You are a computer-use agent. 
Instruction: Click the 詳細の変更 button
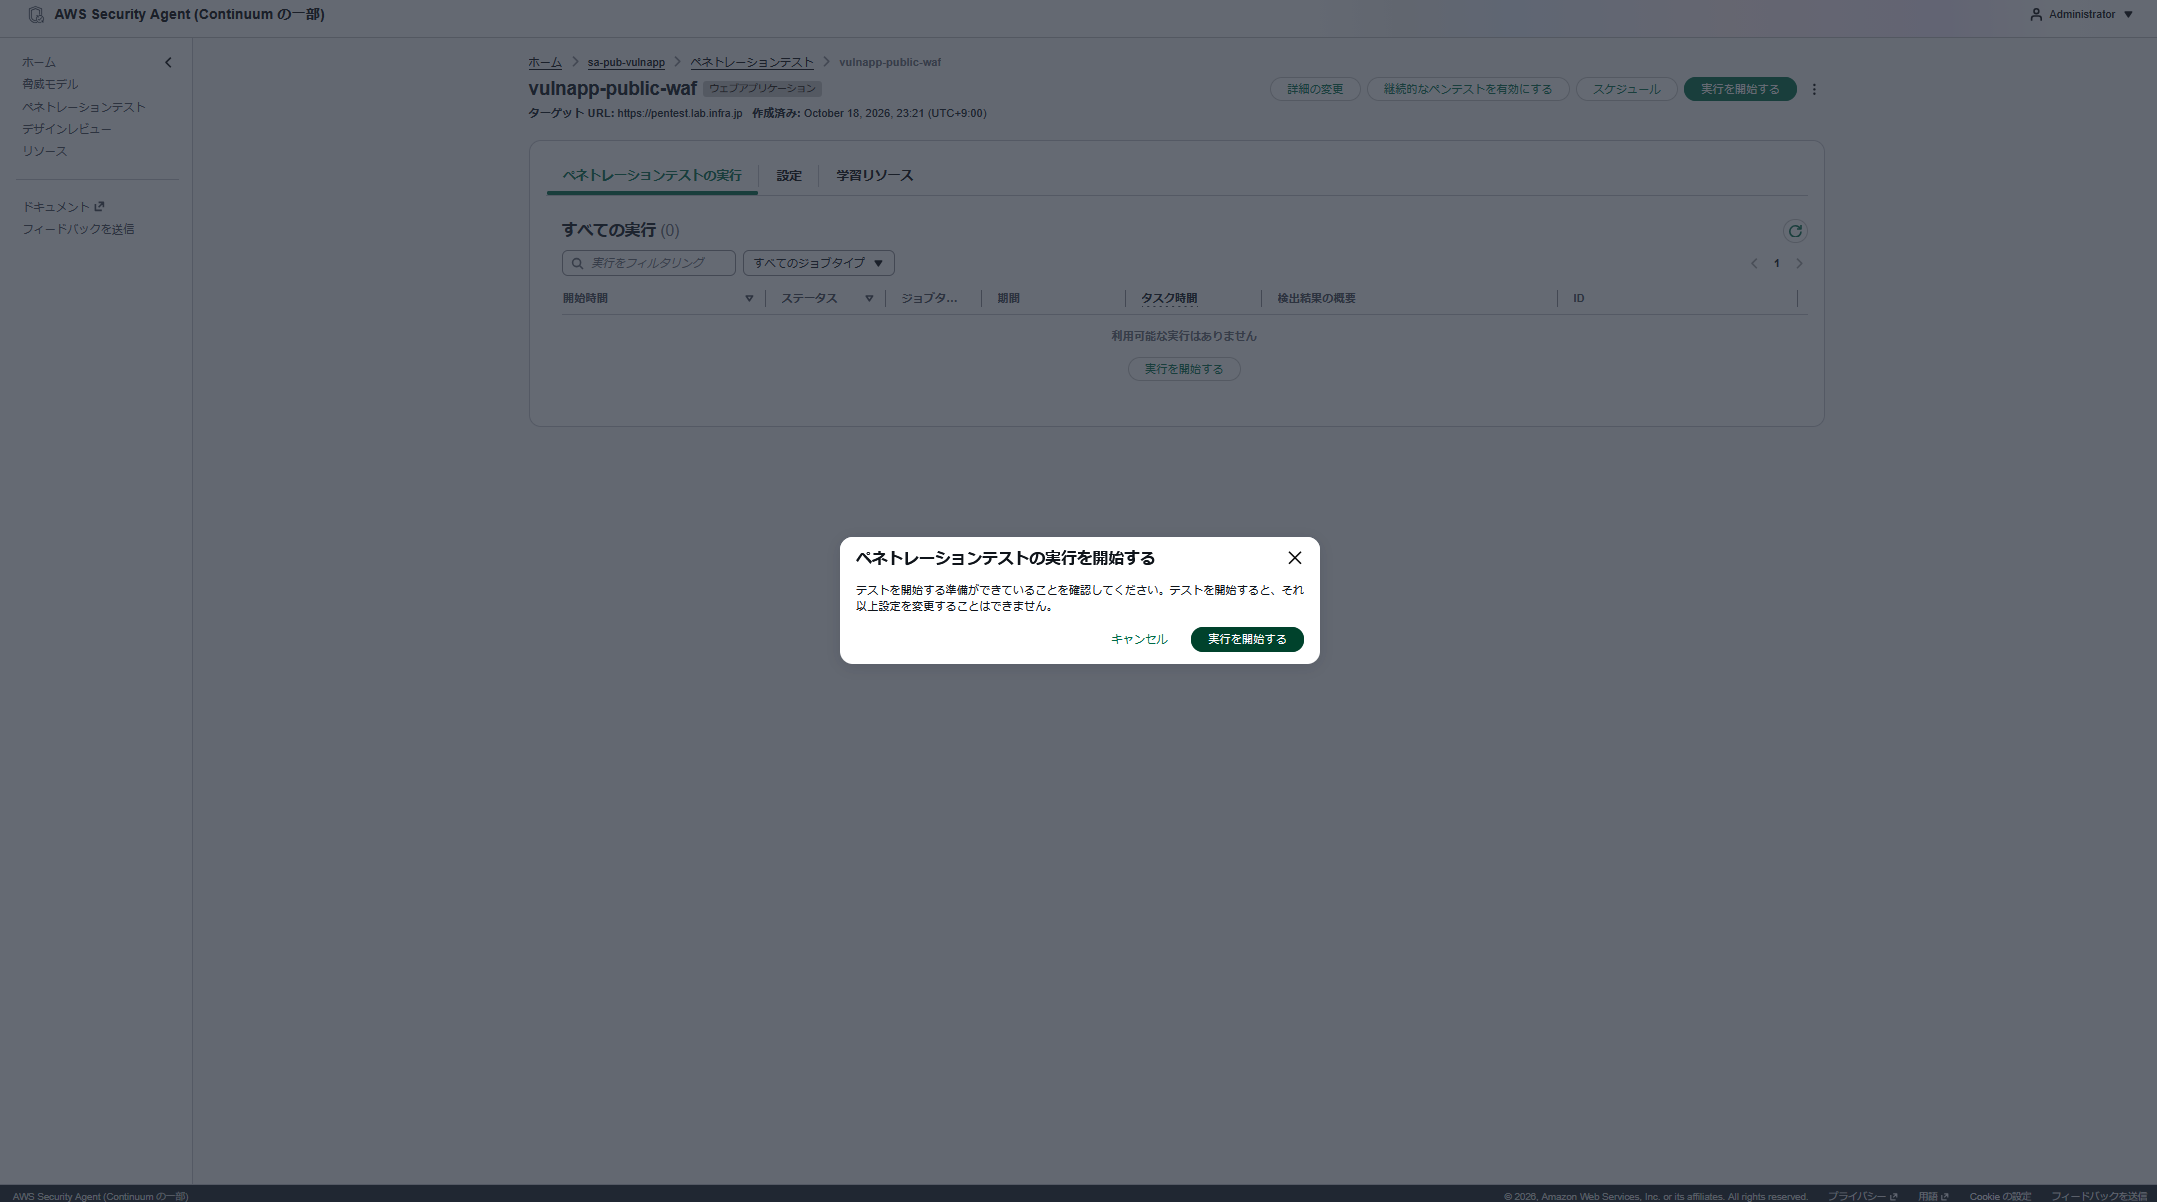[x=1315, y=89]
